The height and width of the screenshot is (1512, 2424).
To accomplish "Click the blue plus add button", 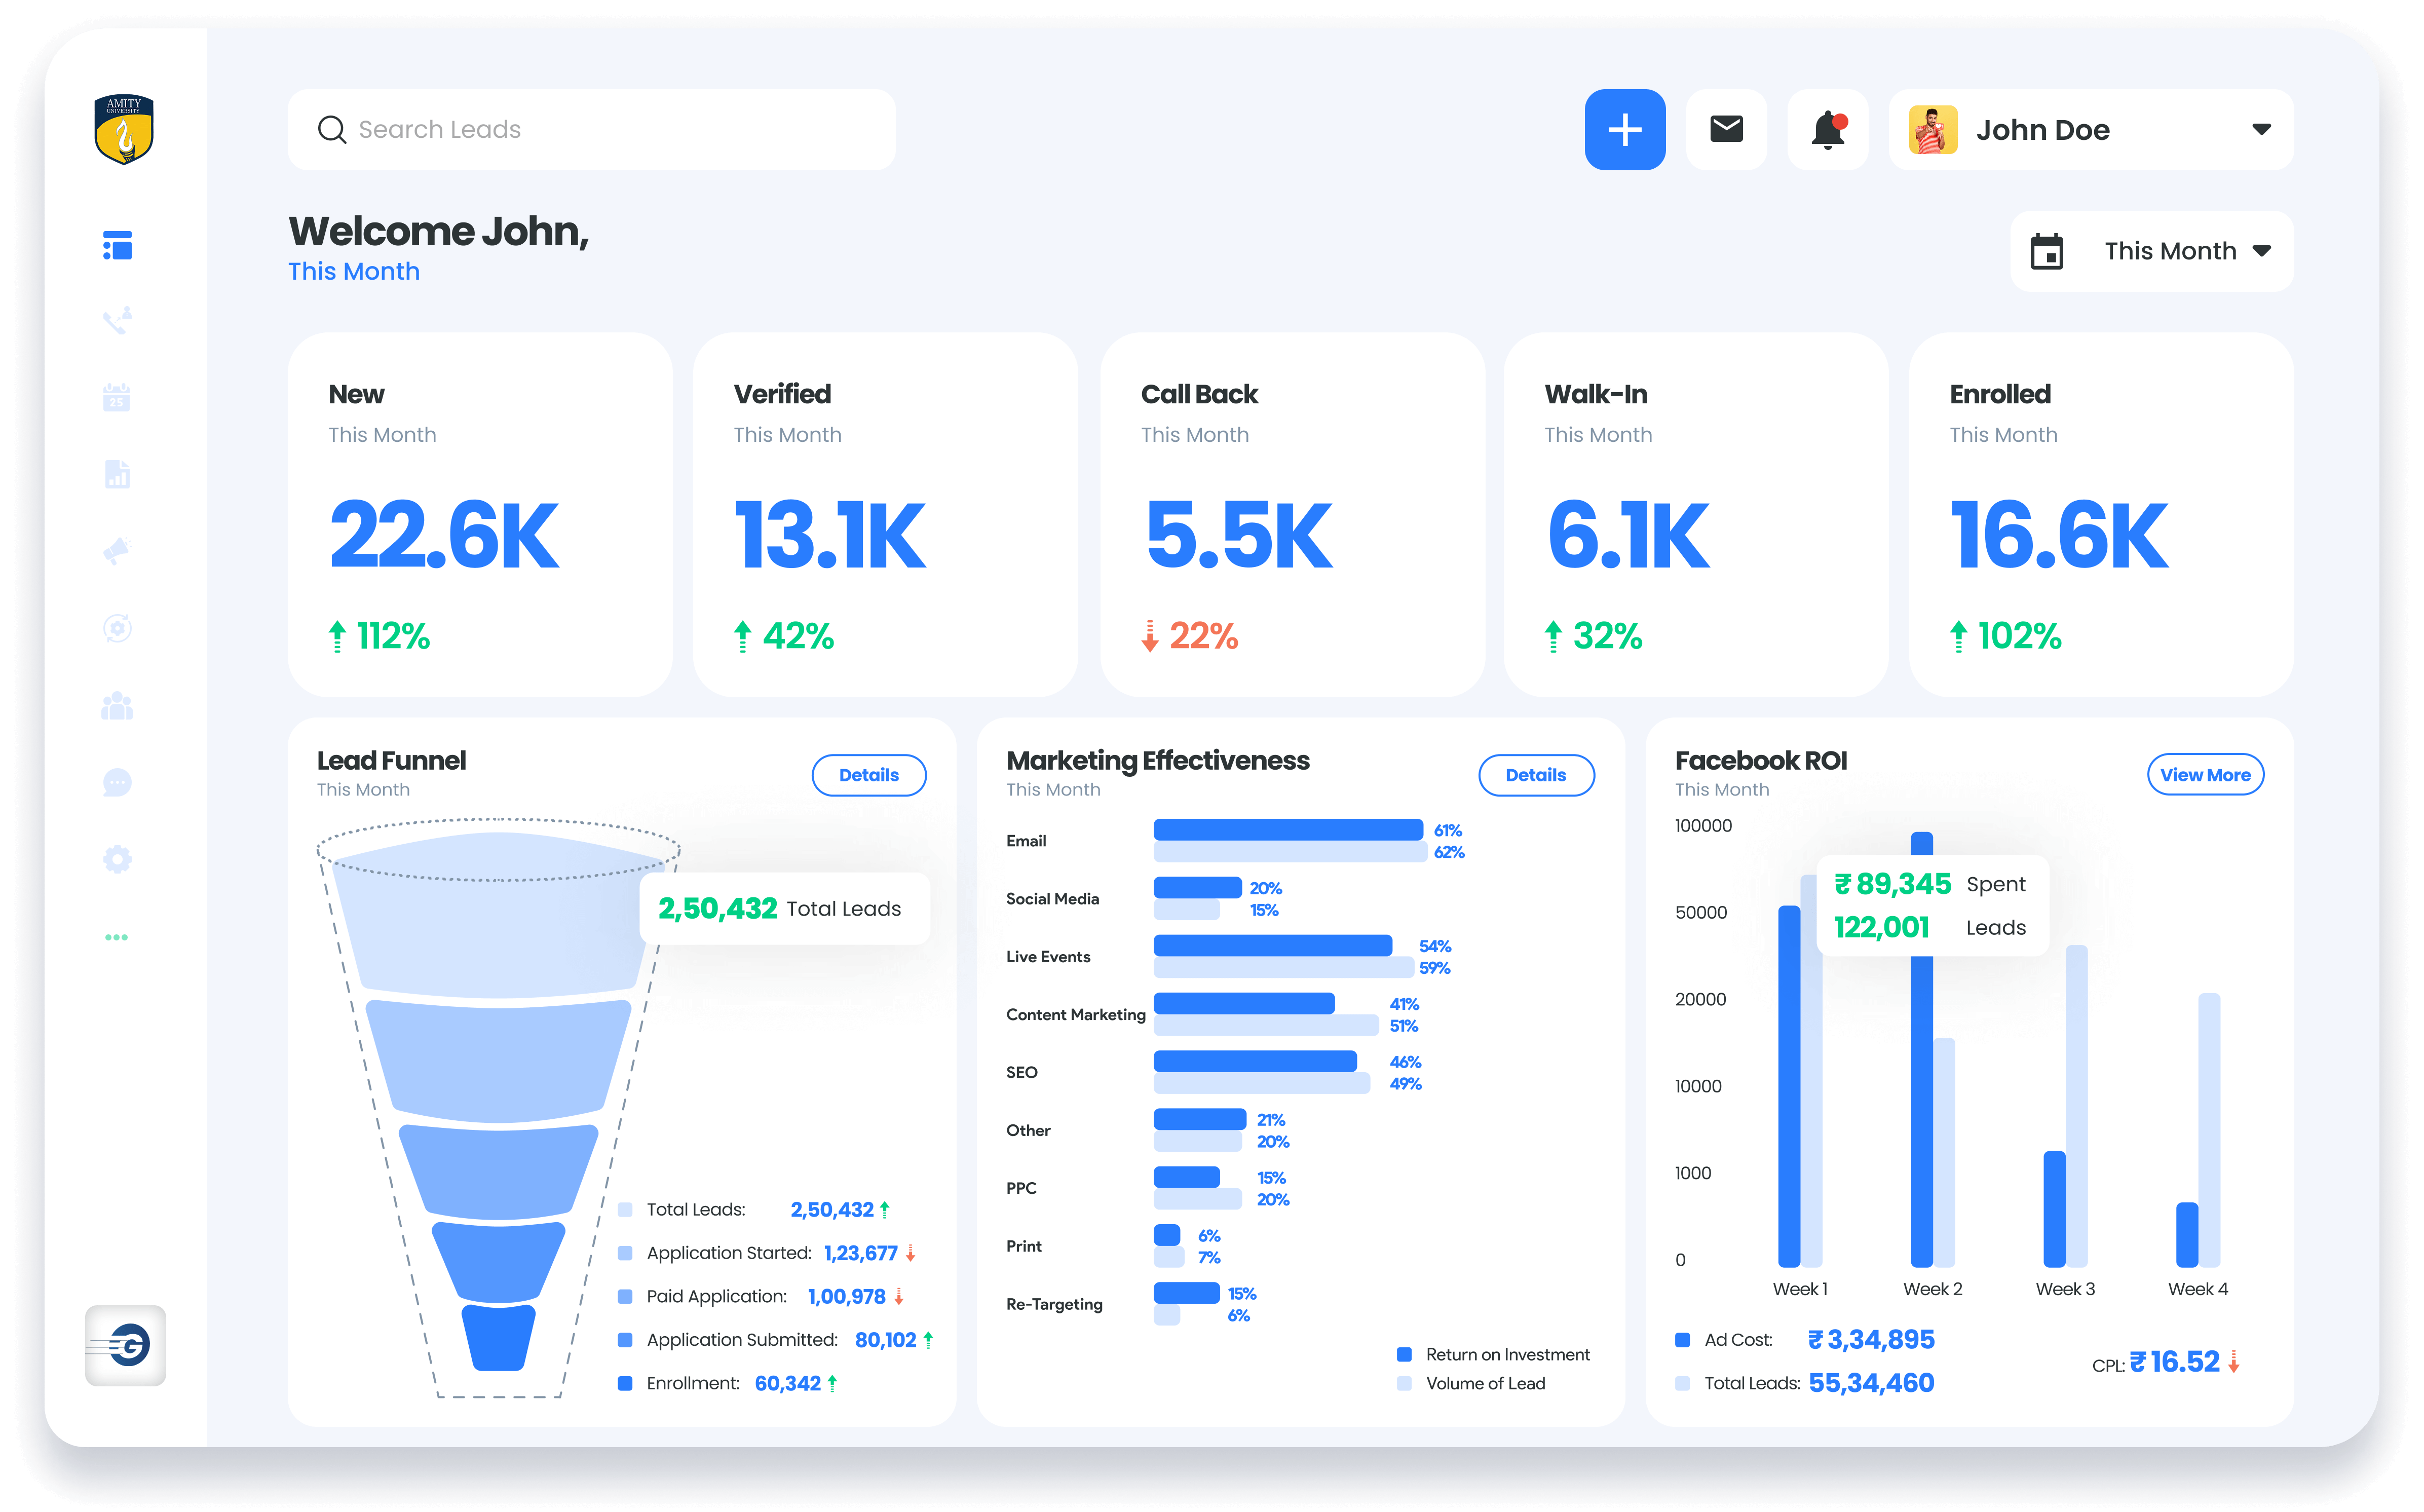I will (x=1624, y=130).
